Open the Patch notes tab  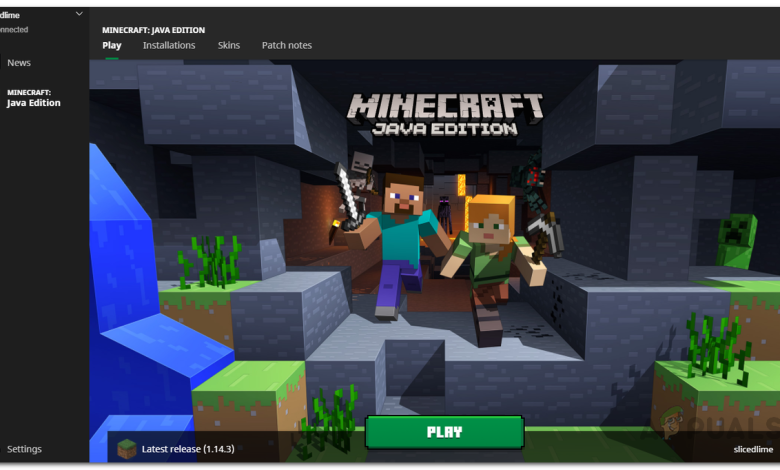(x=287, y=45)
